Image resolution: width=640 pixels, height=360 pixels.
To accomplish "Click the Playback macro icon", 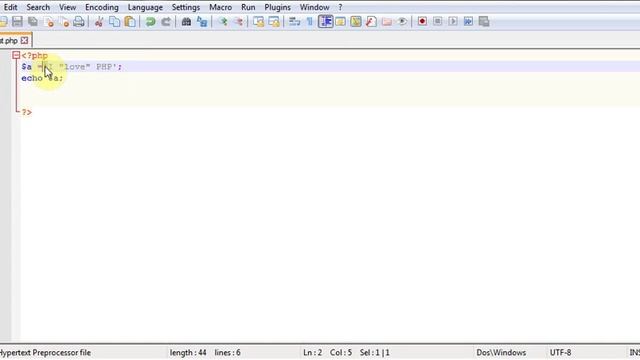I will [453, 21].
